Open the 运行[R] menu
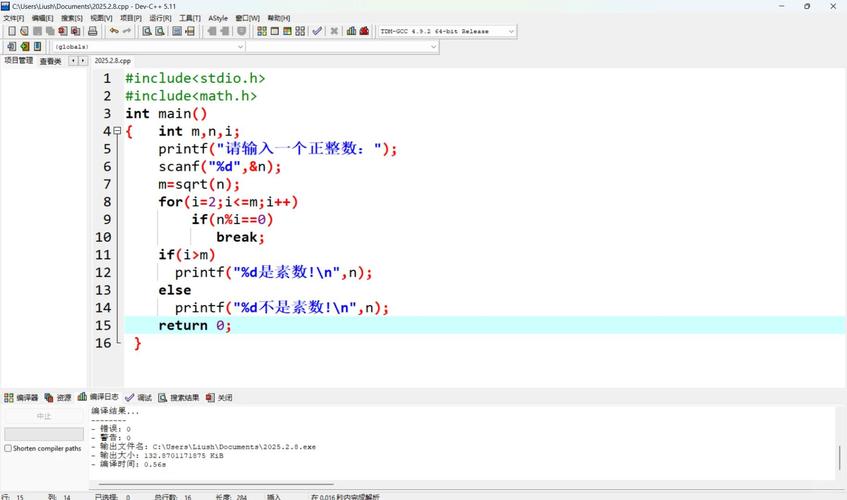847x500 pixels. (160, 18)
